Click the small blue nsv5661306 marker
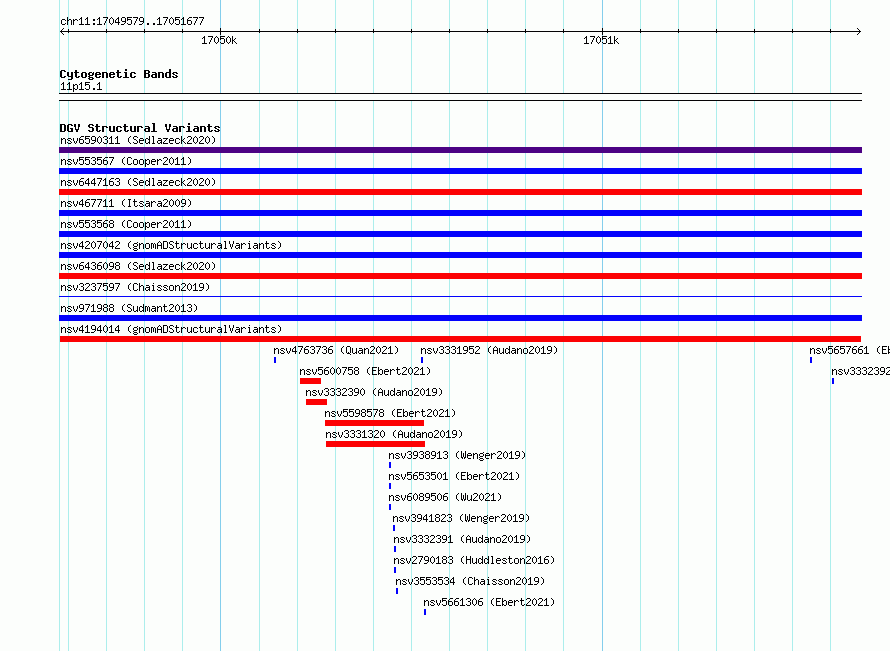This screenshot has width=890, height=651. pyautogui.click(x=425, y=612)
